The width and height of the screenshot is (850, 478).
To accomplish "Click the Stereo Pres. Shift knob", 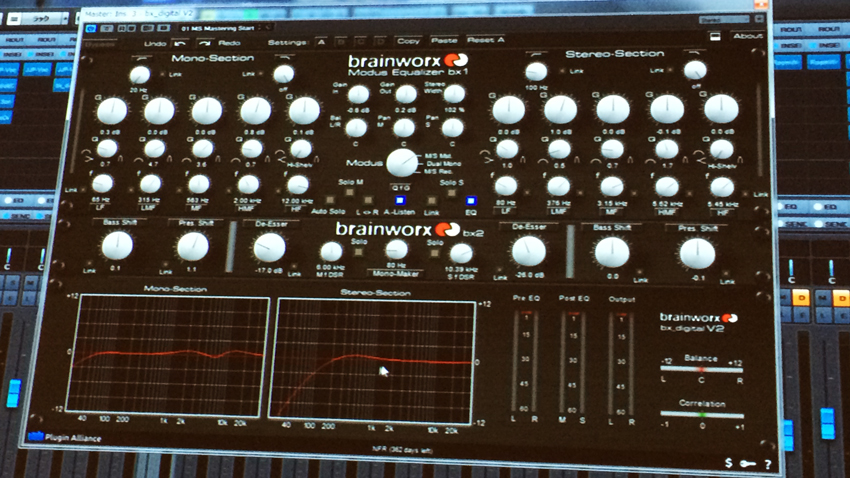I will [x=697, y=254].
